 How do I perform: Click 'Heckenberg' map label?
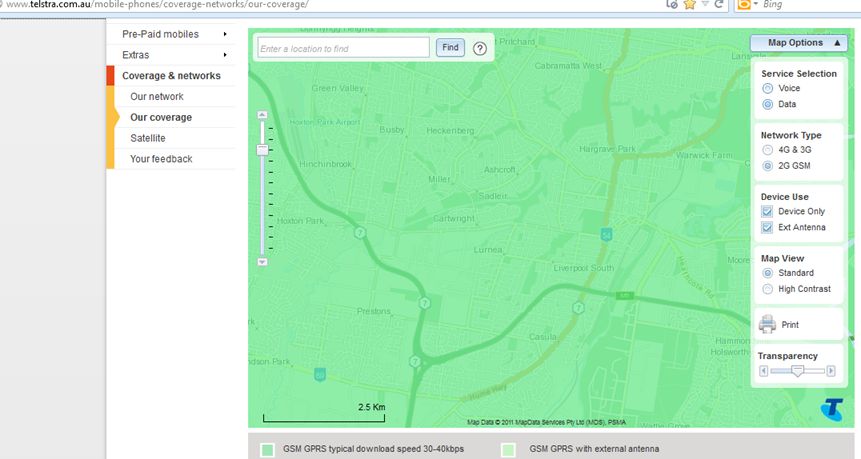(450, 130)
